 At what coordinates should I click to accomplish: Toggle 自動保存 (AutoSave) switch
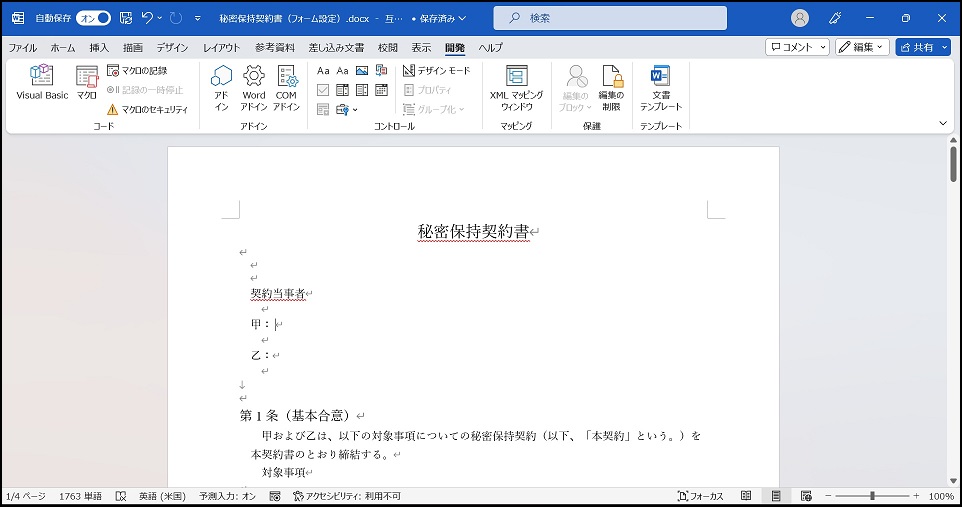tap(93, 18)
